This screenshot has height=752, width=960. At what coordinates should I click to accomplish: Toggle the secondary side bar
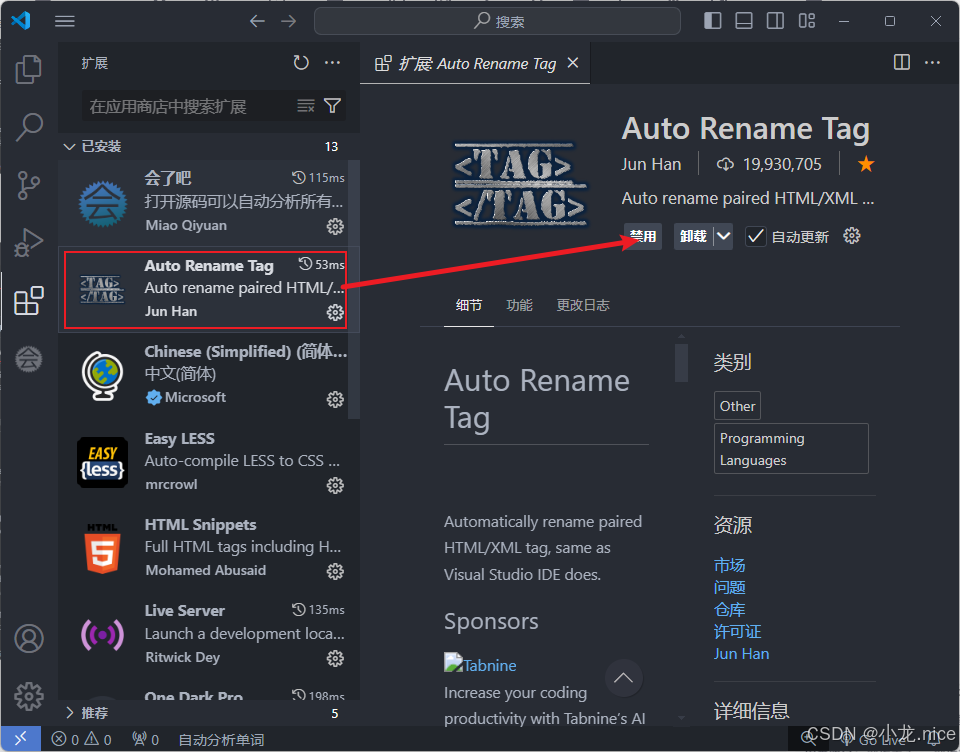775,21
